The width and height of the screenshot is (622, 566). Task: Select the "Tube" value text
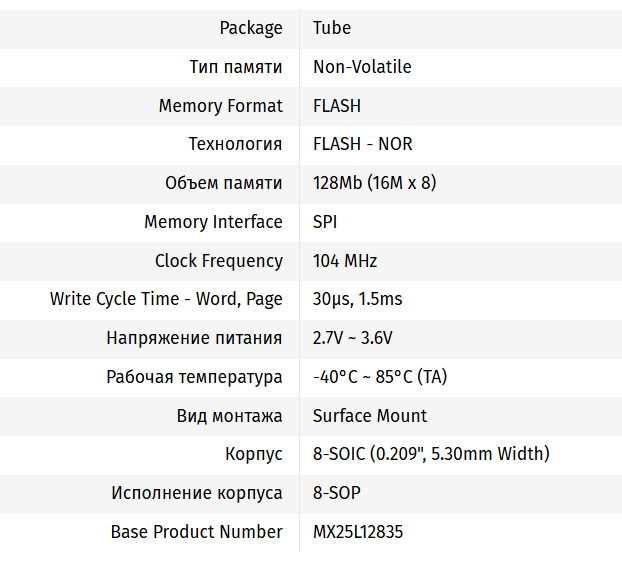[x=332, y=28]
